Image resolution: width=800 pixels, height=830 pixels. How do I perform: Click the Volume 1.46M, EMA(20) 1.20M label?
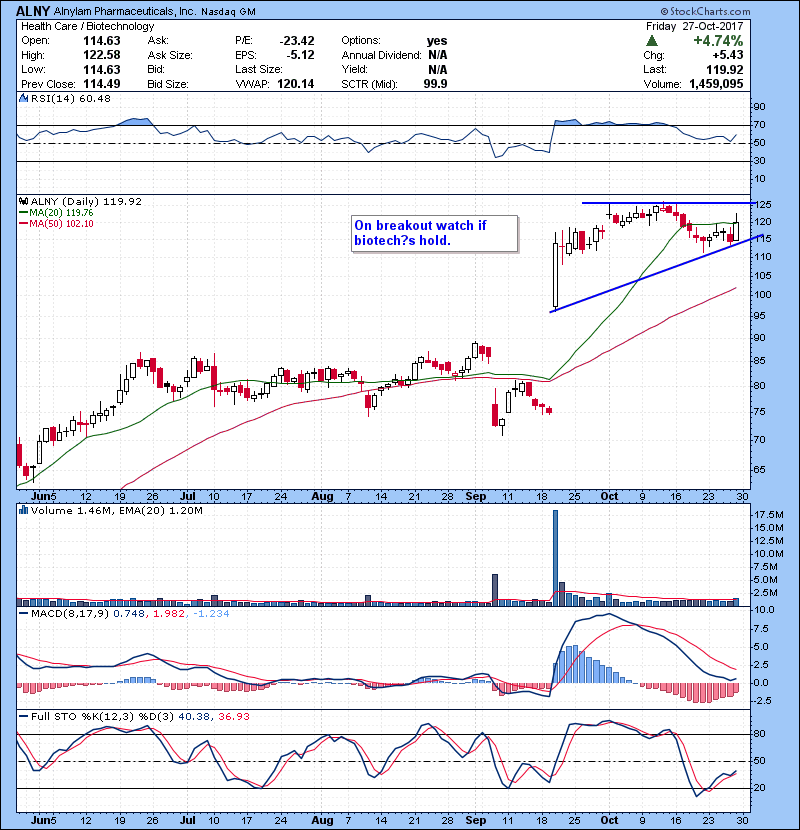[116, 511]
